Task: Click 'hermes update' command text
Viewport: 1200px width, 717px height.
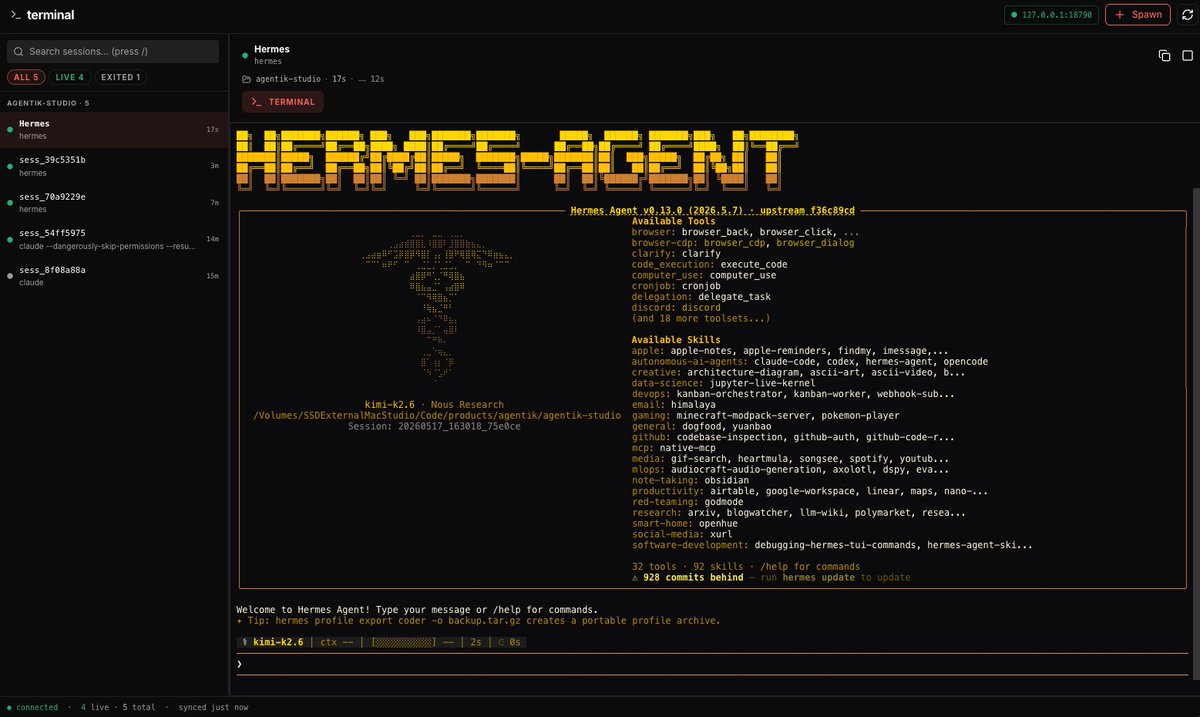Action: pos(819,578)
